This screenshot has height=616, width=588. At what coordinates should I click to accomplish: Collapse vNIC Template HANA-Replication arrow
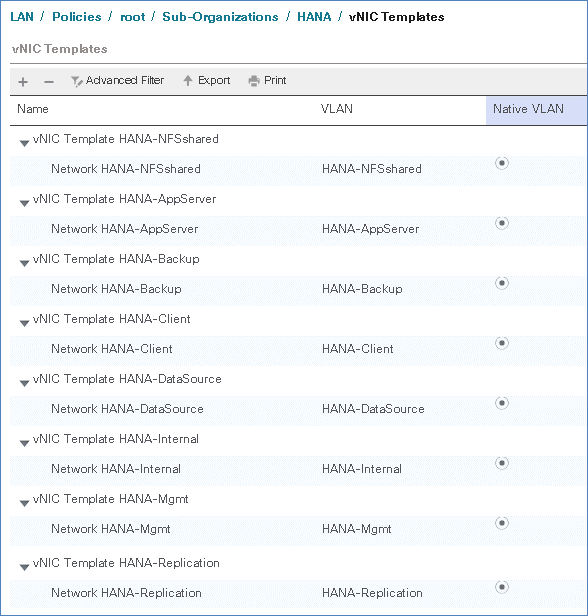(24, 568)
